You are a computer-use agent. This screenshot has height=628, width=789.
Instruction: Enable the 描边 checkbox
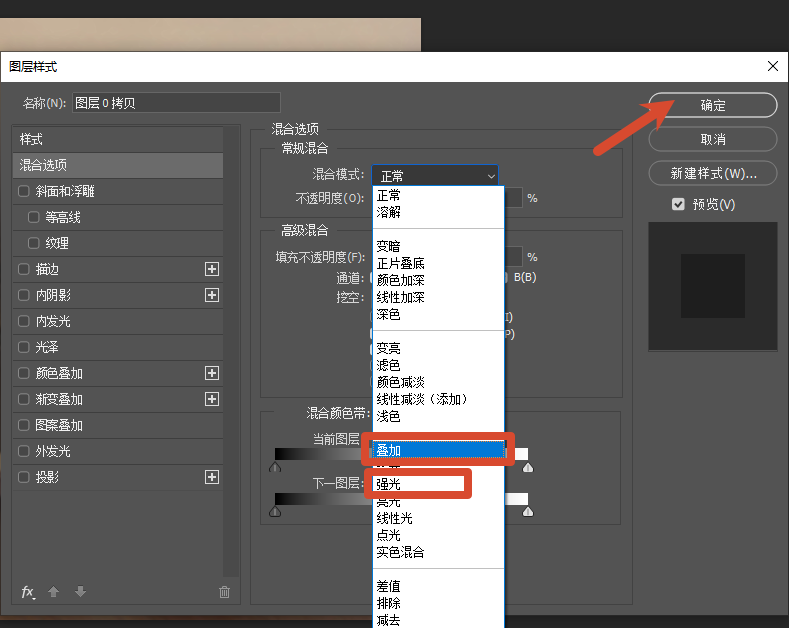[24, 269]
